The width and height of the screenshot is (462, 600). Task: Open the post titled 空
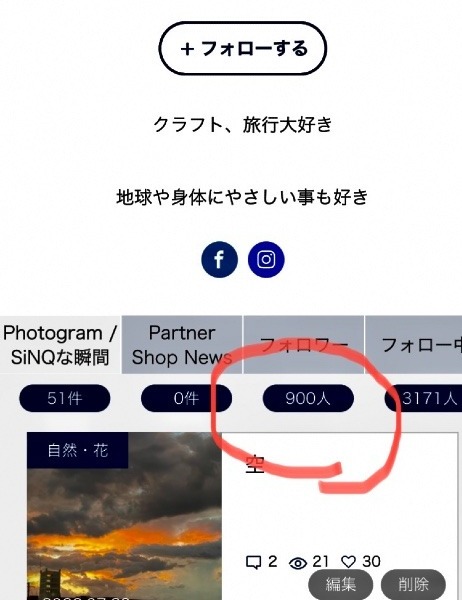255,464
